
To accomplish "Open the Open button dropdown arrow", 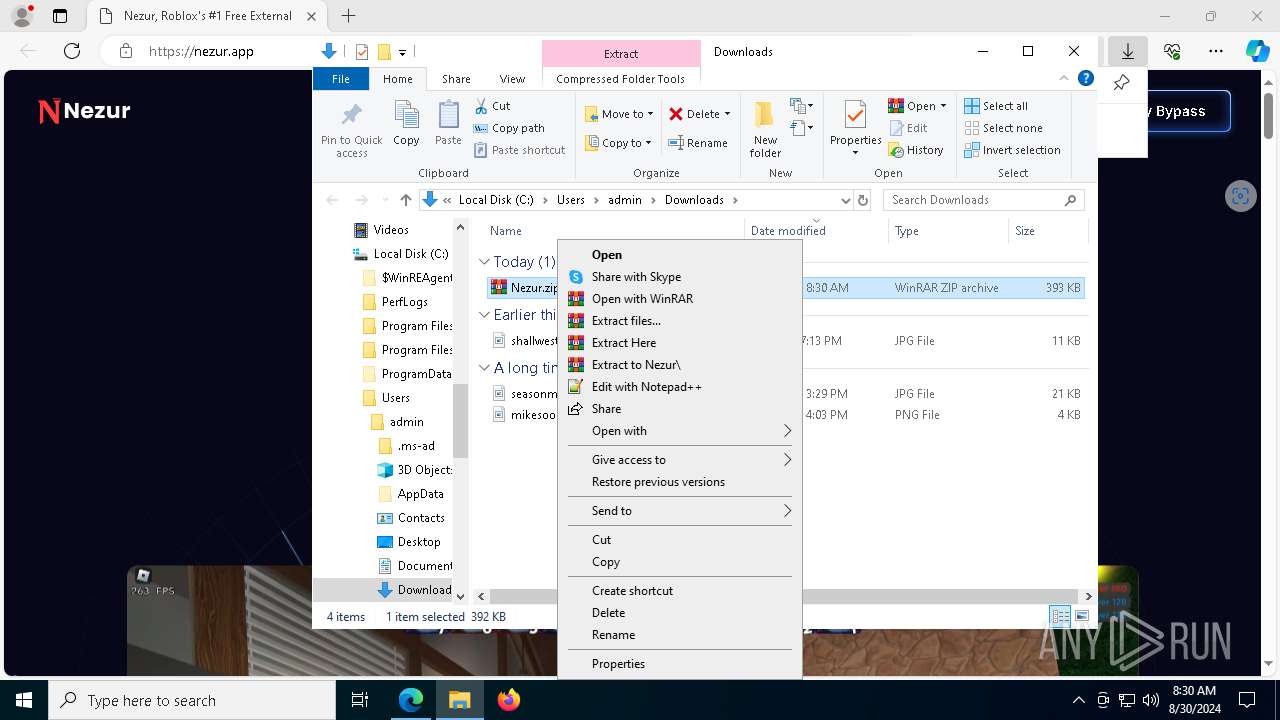I will point(943,106).
